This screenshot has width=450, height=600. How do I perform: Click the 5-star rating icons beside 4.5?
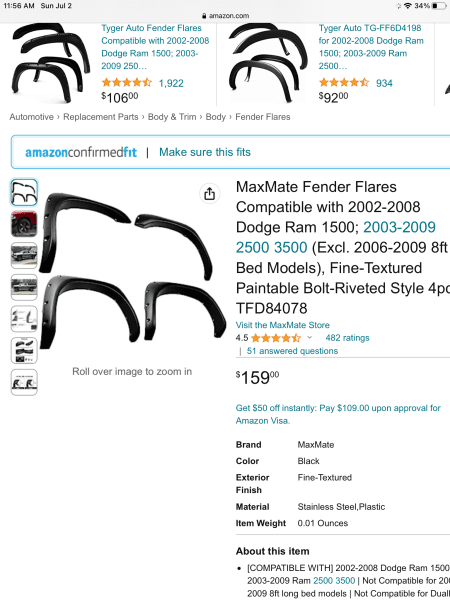(276, 338)
